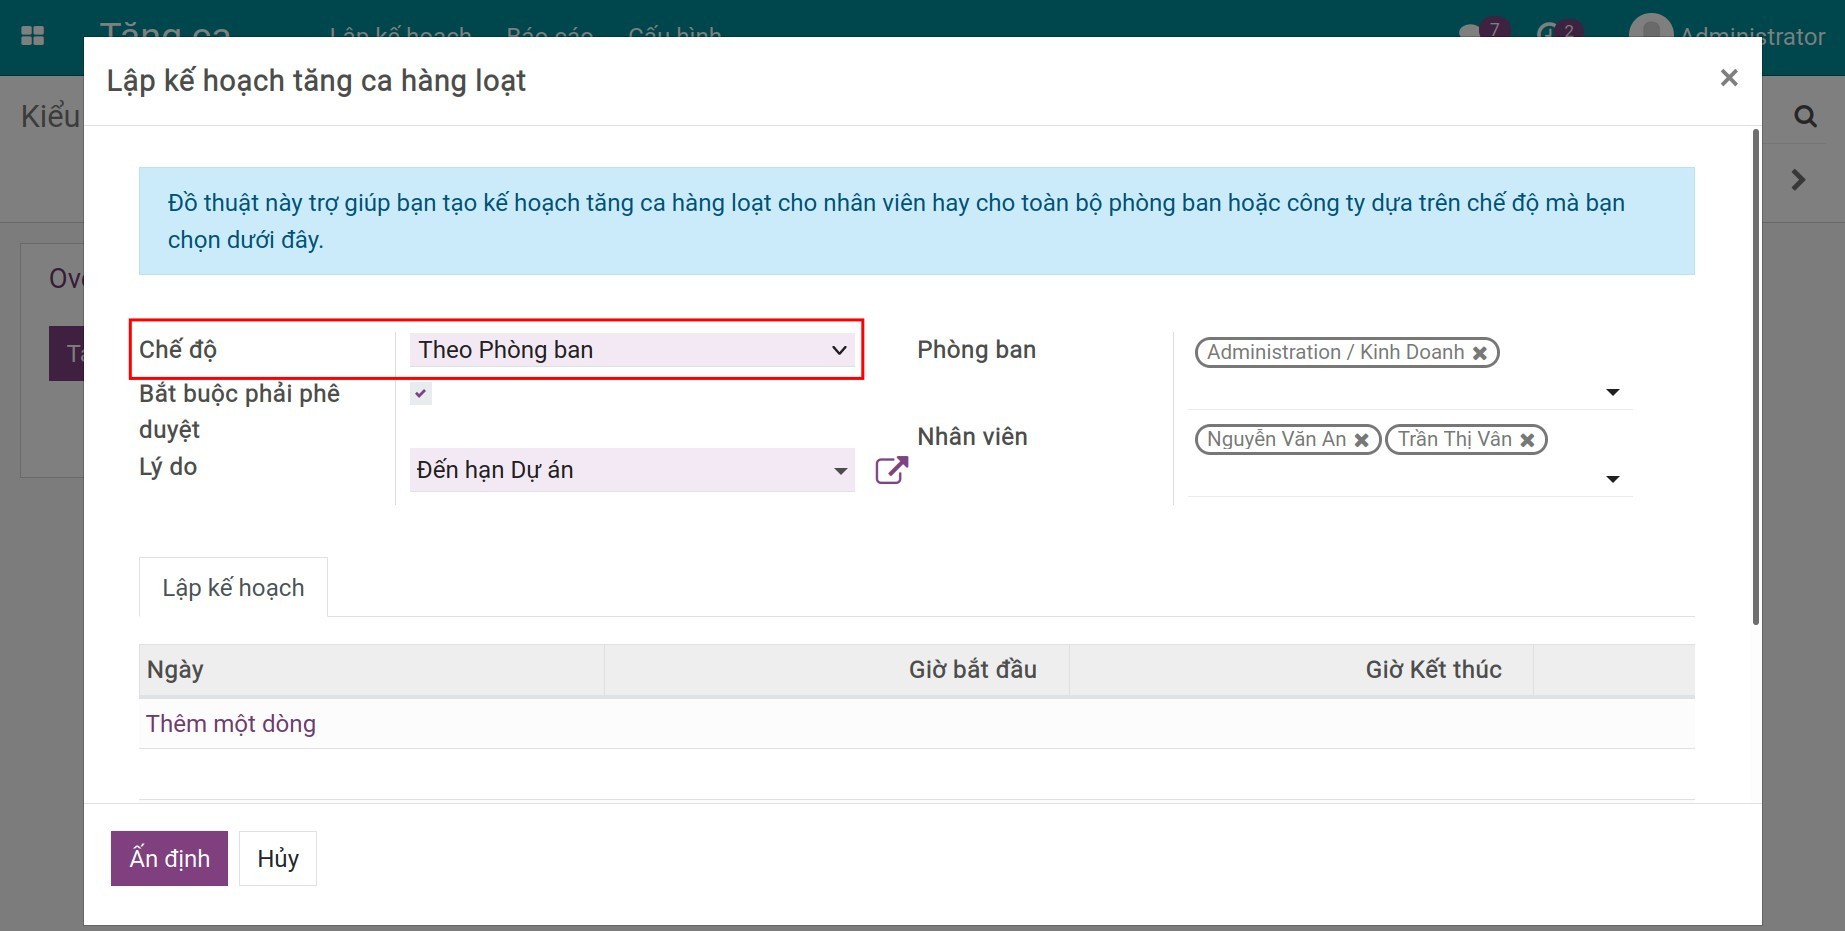1845x931 pixels.
Task: Remove Nguyễn Văn An employee tag
Action: (x=1361, y=440)
